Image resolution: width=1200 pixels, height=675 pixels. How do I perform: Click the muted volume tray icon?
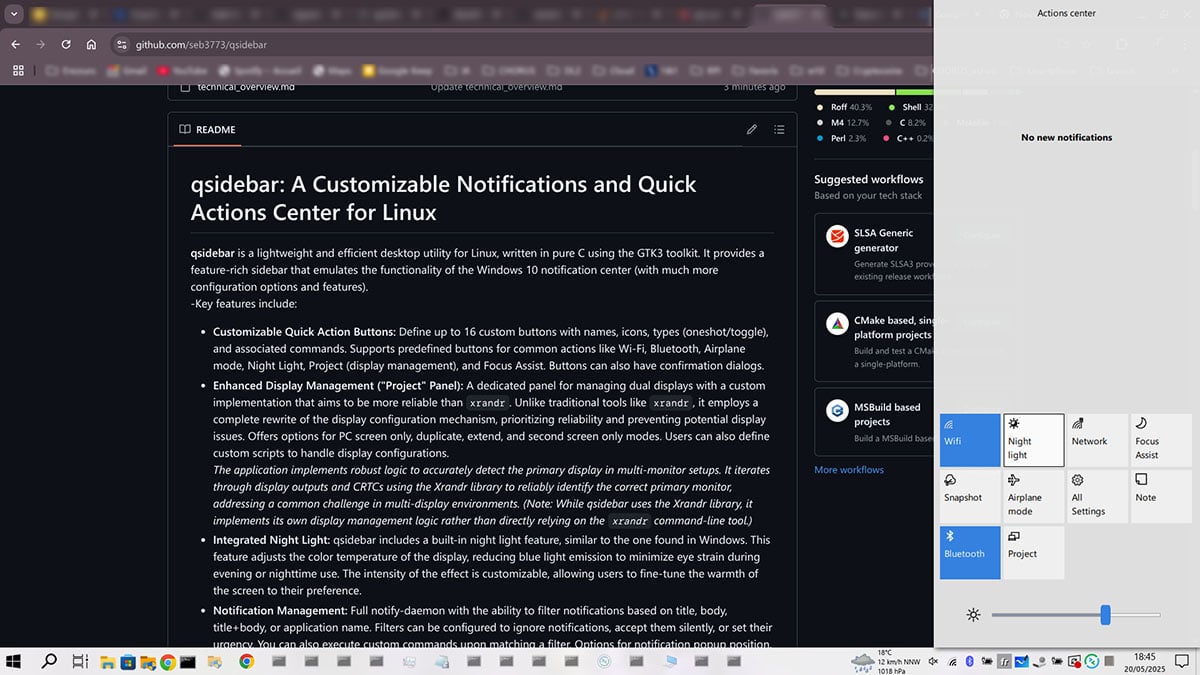coord(932,661)
